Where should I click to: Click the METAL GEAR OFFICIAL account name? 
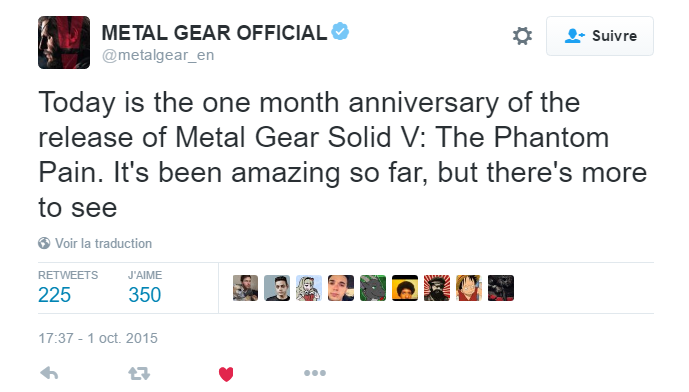coord(214,33)
